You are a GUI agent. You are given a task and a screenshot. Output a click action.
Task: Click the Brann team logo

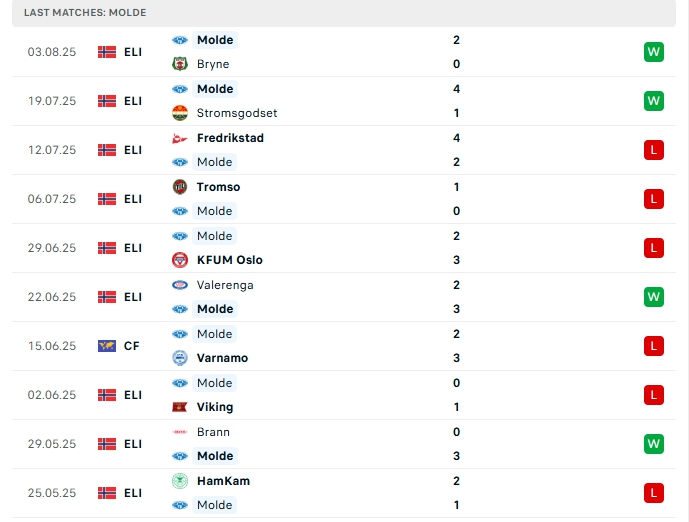(180, 432)
